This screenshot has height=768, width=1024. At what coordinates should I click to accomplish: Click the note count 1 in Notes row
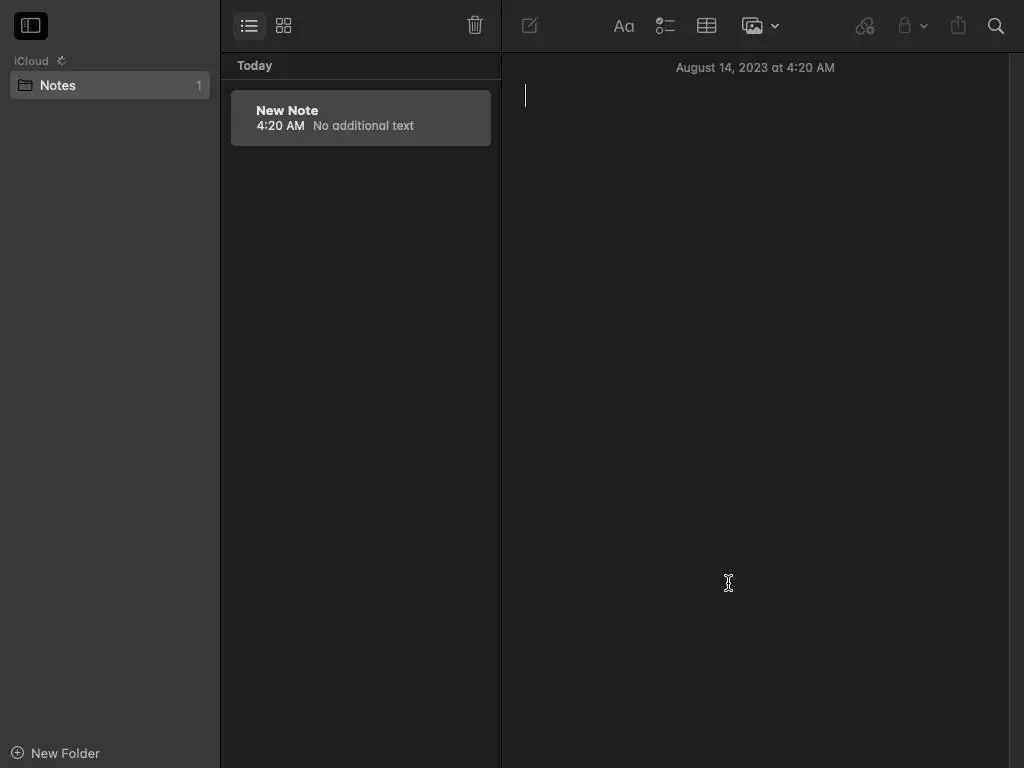[x=199, y=85]
